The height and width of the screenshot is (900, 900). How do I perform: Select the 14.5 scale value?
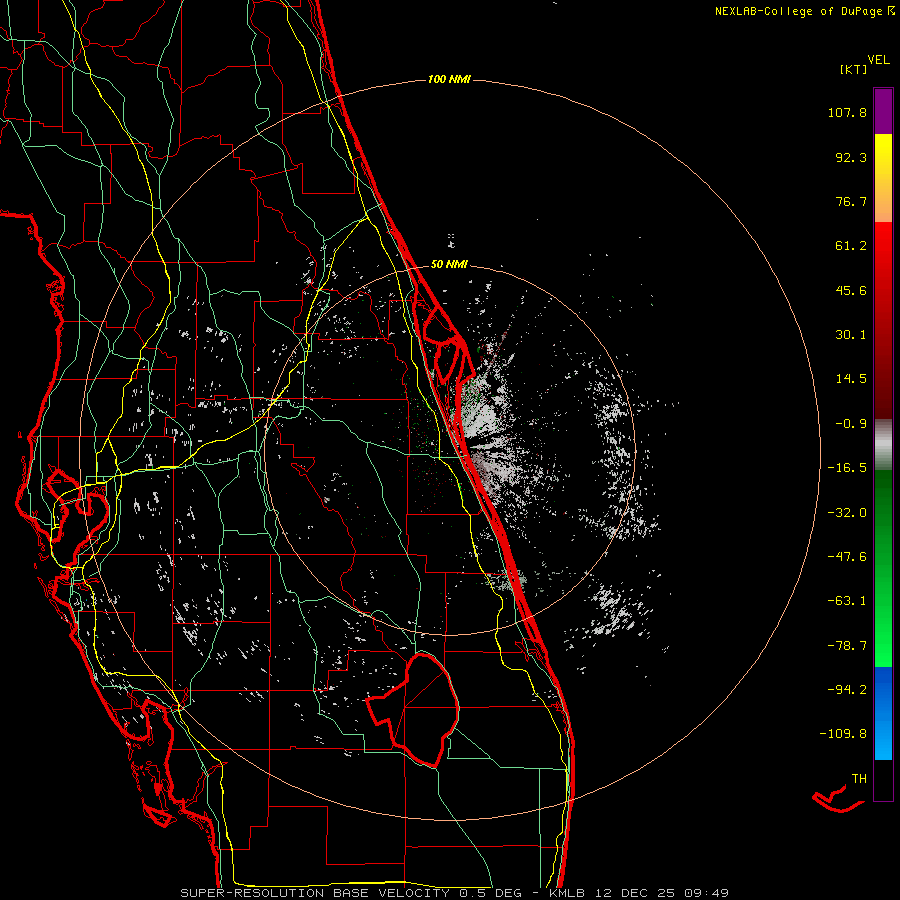pos(851,379)
